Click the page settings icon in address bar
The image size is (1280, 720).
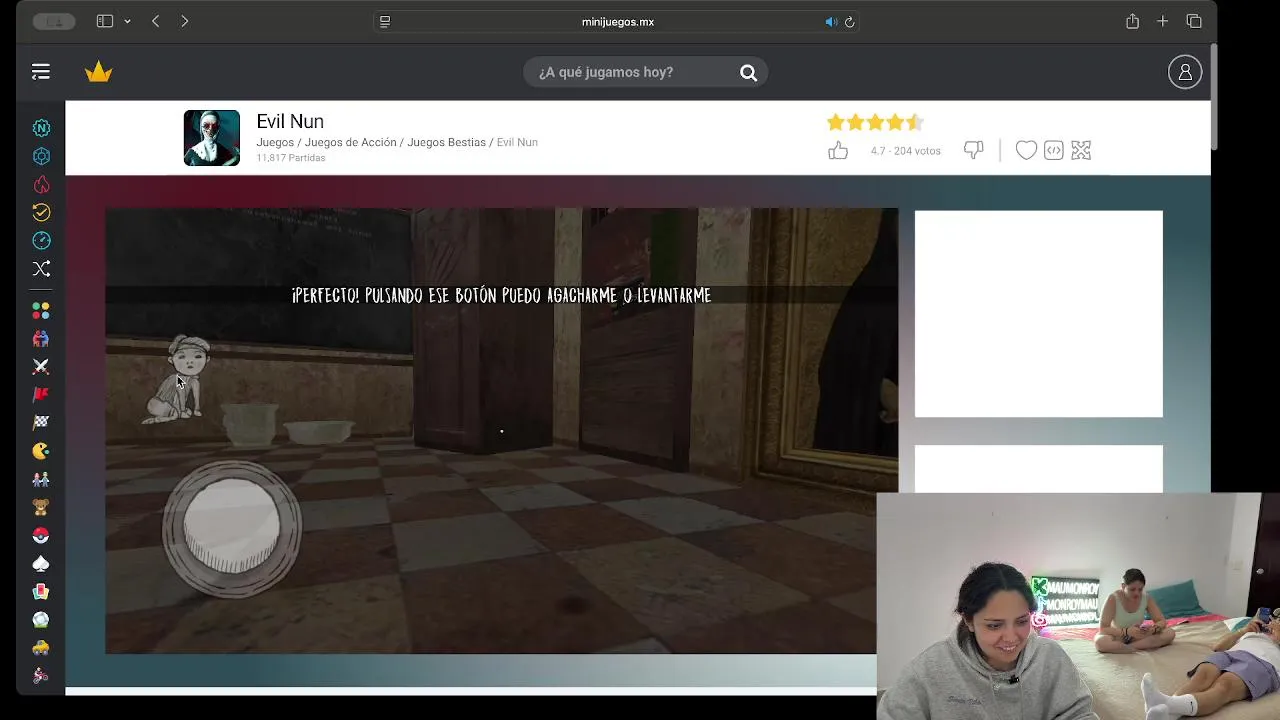[x=385, y=22]
